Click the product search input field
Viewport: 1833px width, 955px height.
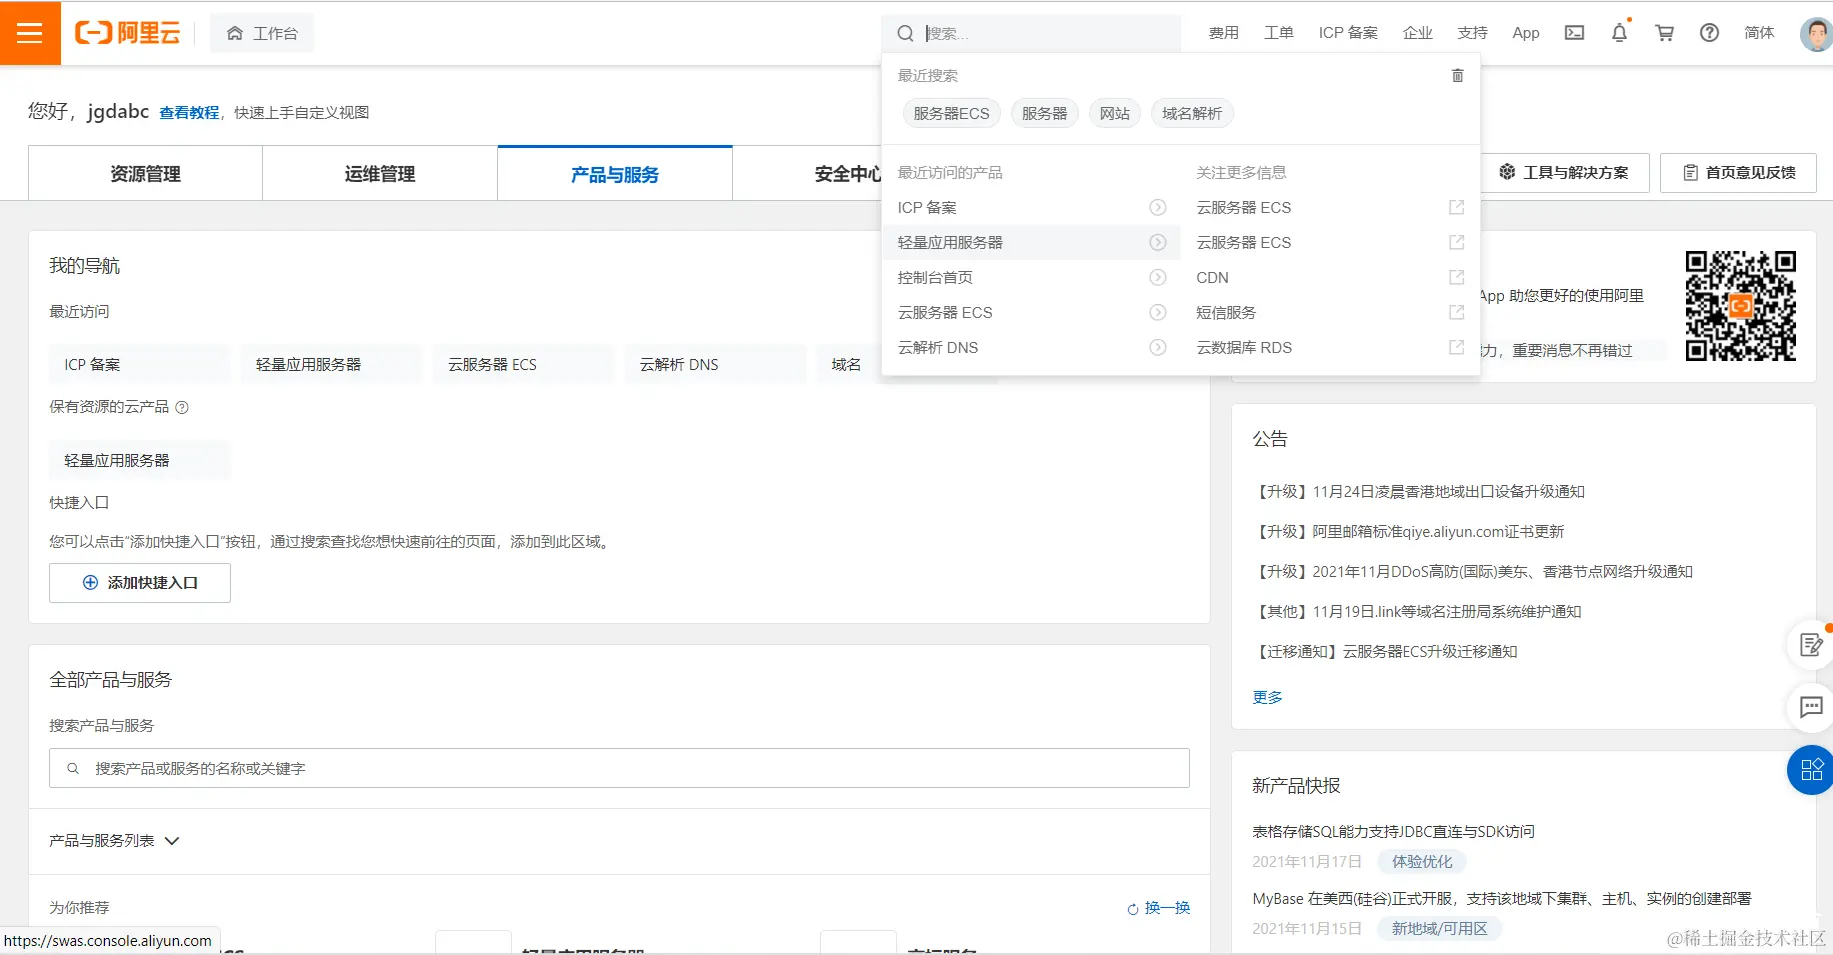(620, 768)
